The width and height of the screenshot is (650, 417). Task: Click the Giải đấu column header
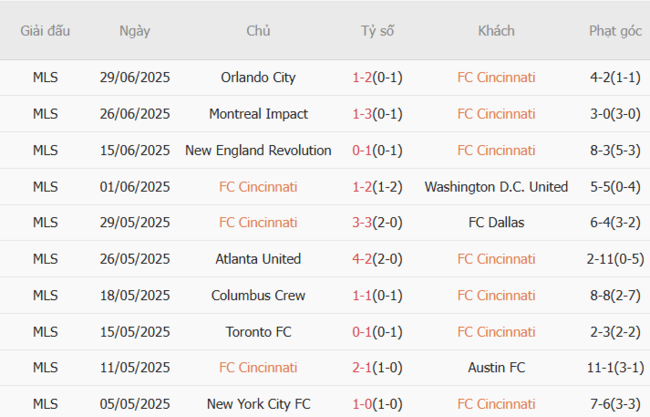(45, 31)
